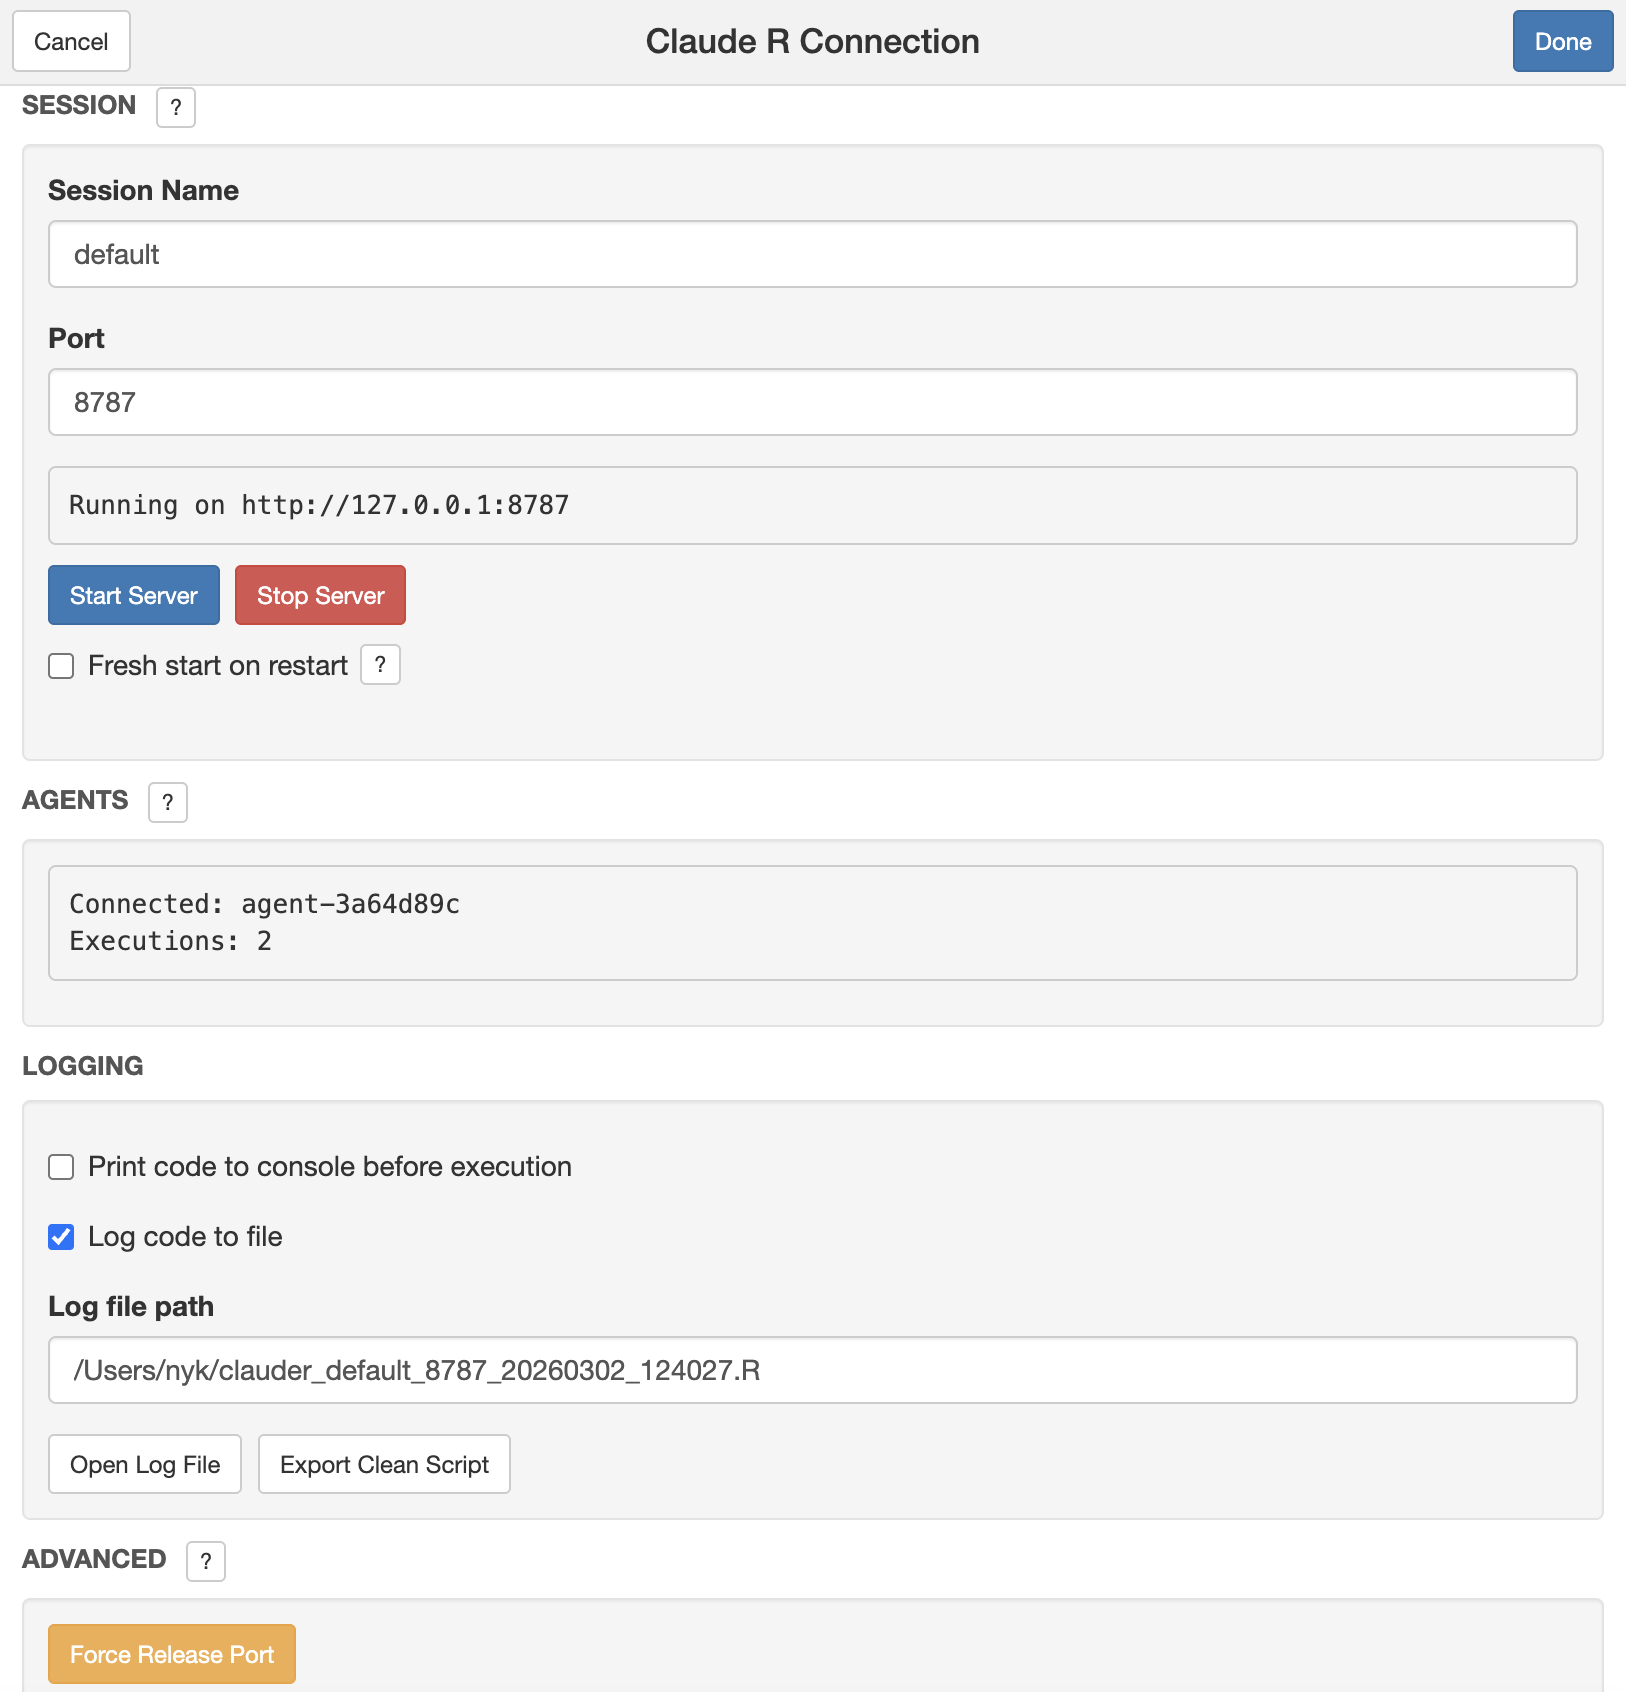Select the Running on http status box
This screenshot has width=1626, height=1692.
tap(812, 505)
